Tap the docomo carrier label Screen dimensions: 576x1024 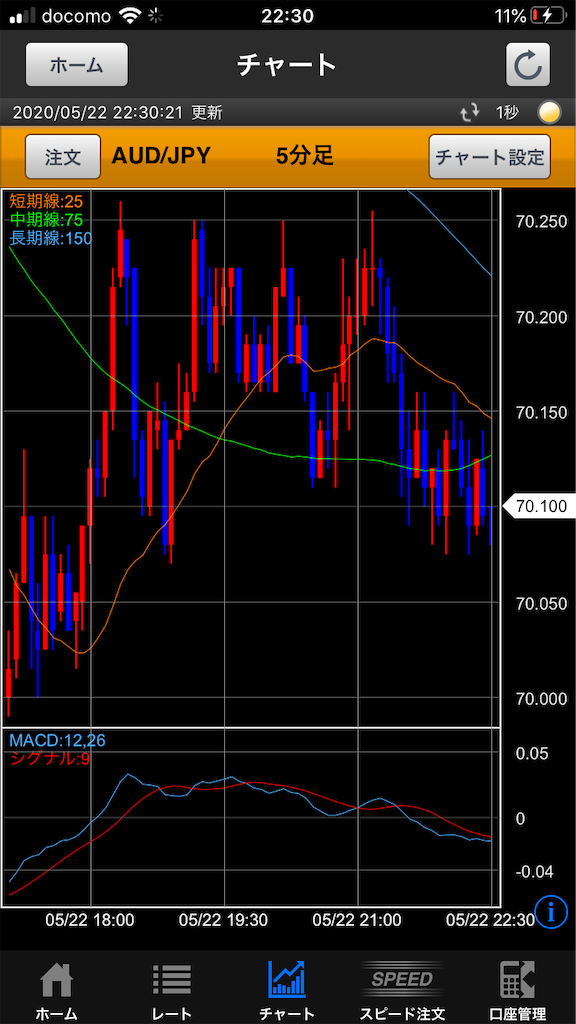coord(76,16)
